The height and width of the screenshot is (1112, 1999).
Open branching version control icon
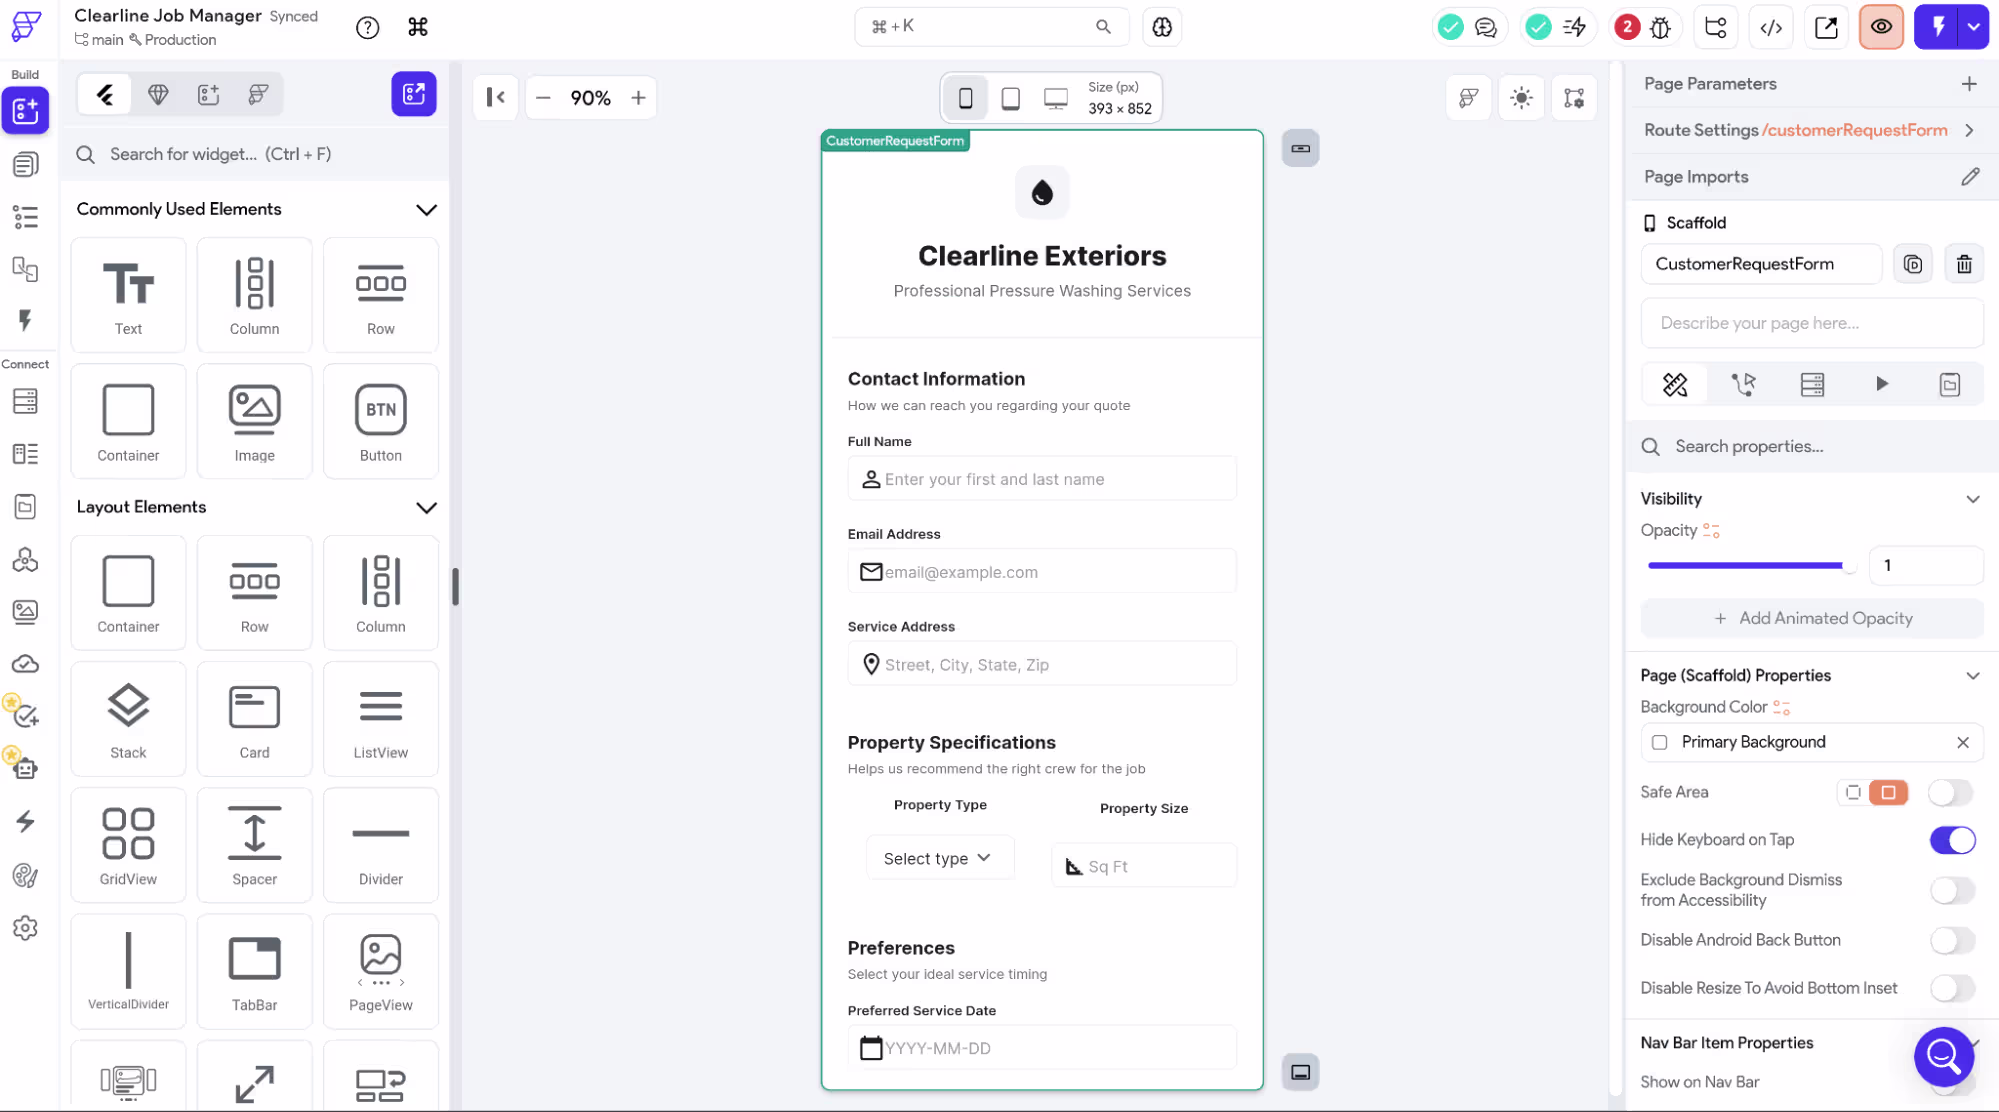coord(1716,27)
